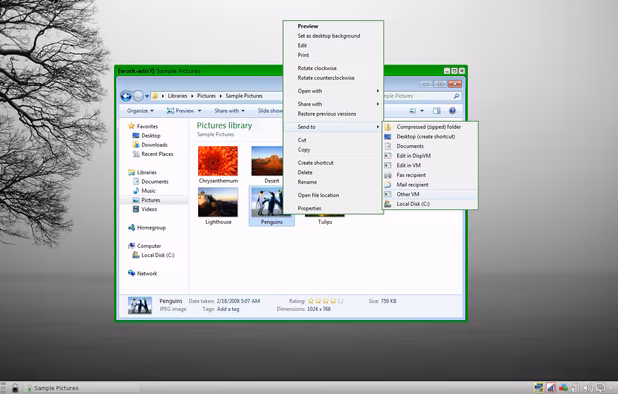Select the Penguins picture thumbnail
Viewport: 618px width, 394px height.
267,203
